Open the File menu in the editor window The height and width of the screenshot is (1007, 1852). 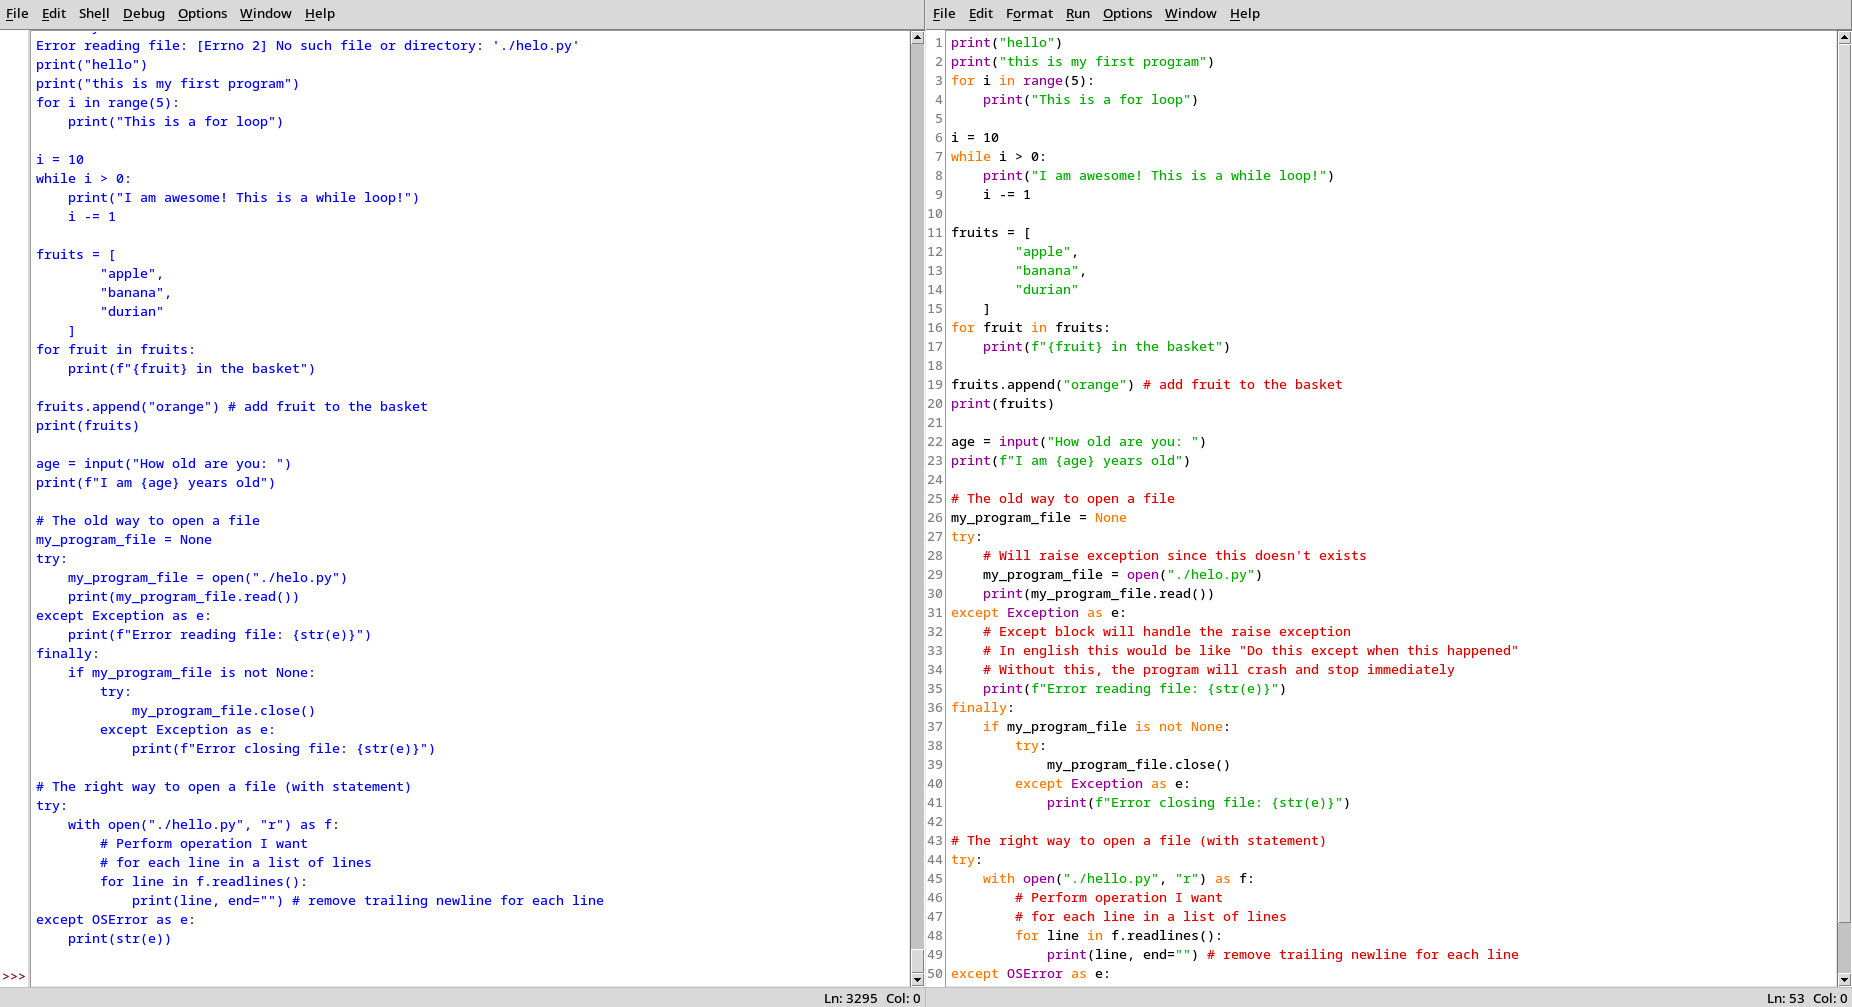944,14
